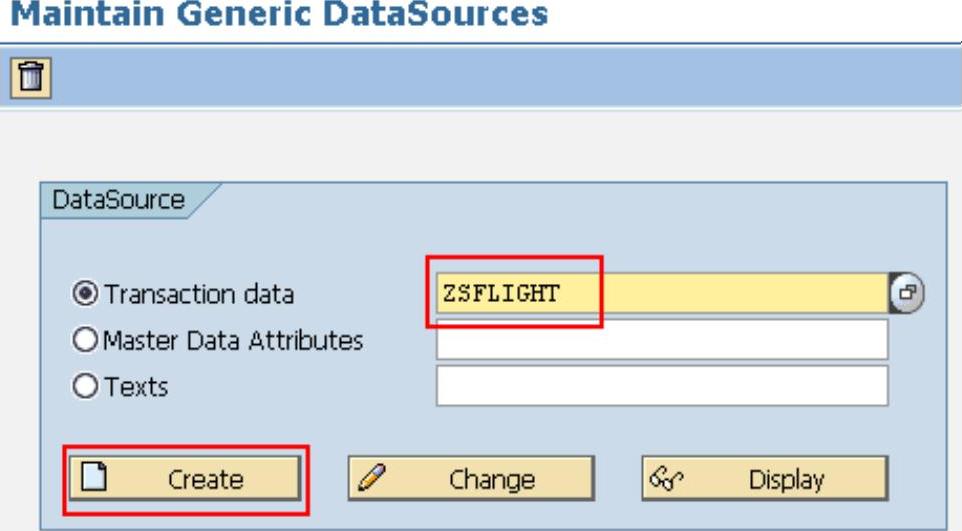This screenshot has width=962, height=531.
Task: Click the field containing ZSFLIGHT
Action: pos(660,293)
